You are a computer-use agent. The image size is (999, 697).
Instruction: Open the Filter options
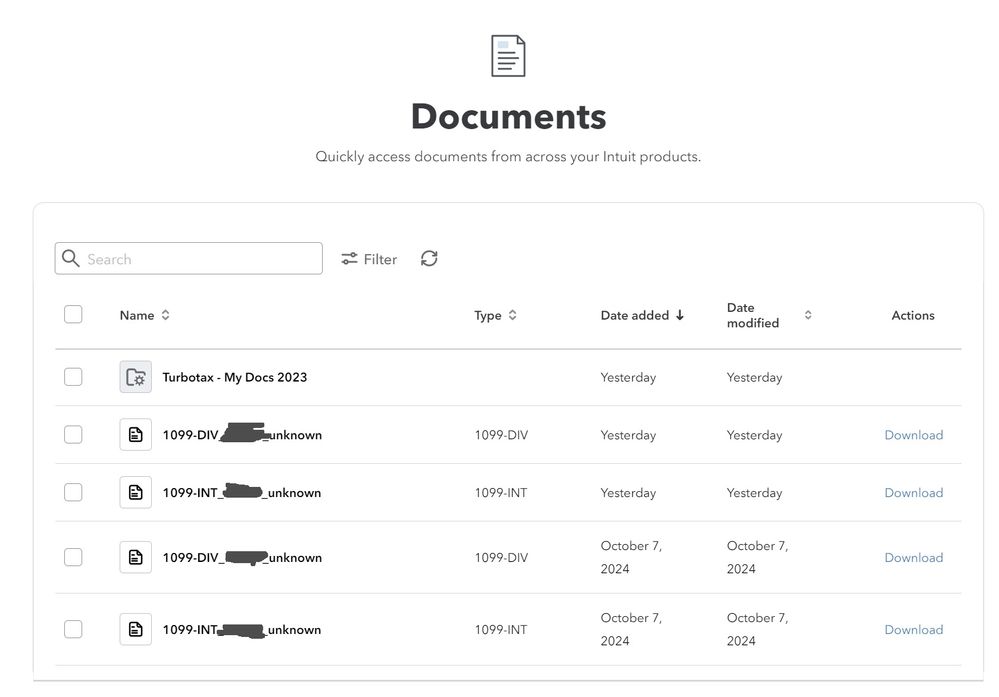369,259
